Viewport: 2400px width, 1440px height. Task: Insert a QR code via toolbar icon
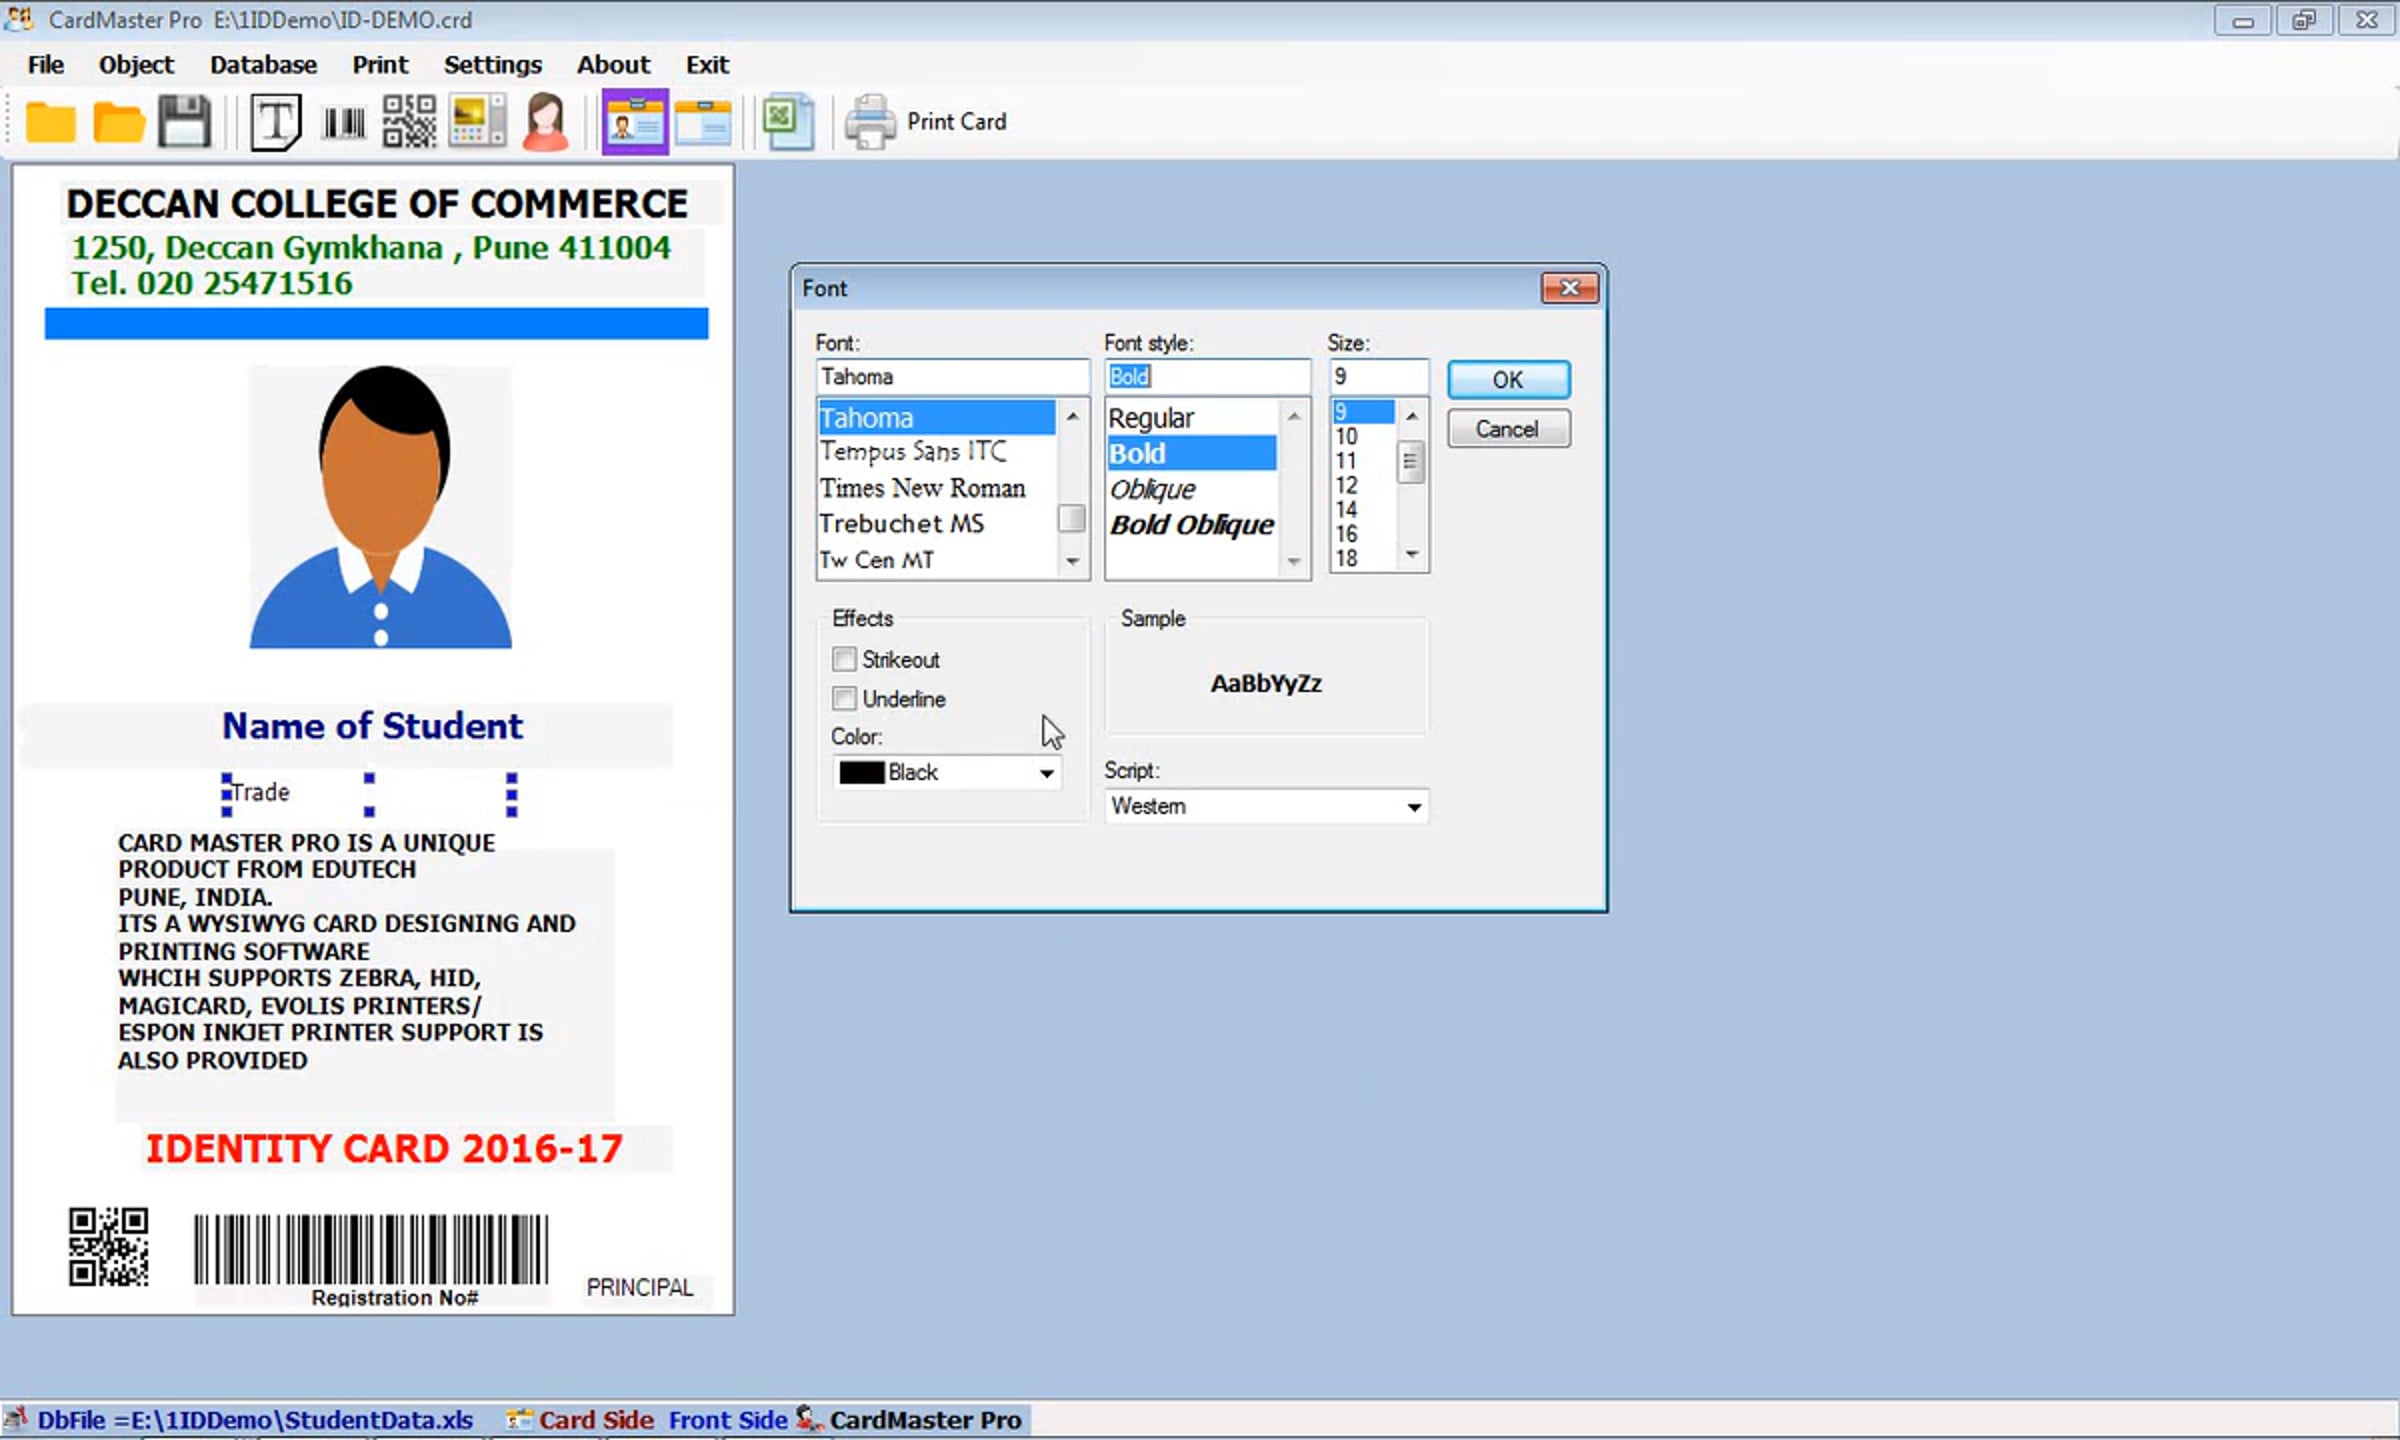409,122
